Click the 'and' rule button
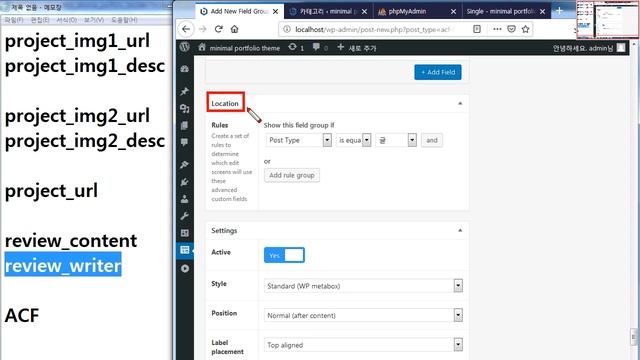Viewport: 640px width, 360px height. click(x=431, y=140)
